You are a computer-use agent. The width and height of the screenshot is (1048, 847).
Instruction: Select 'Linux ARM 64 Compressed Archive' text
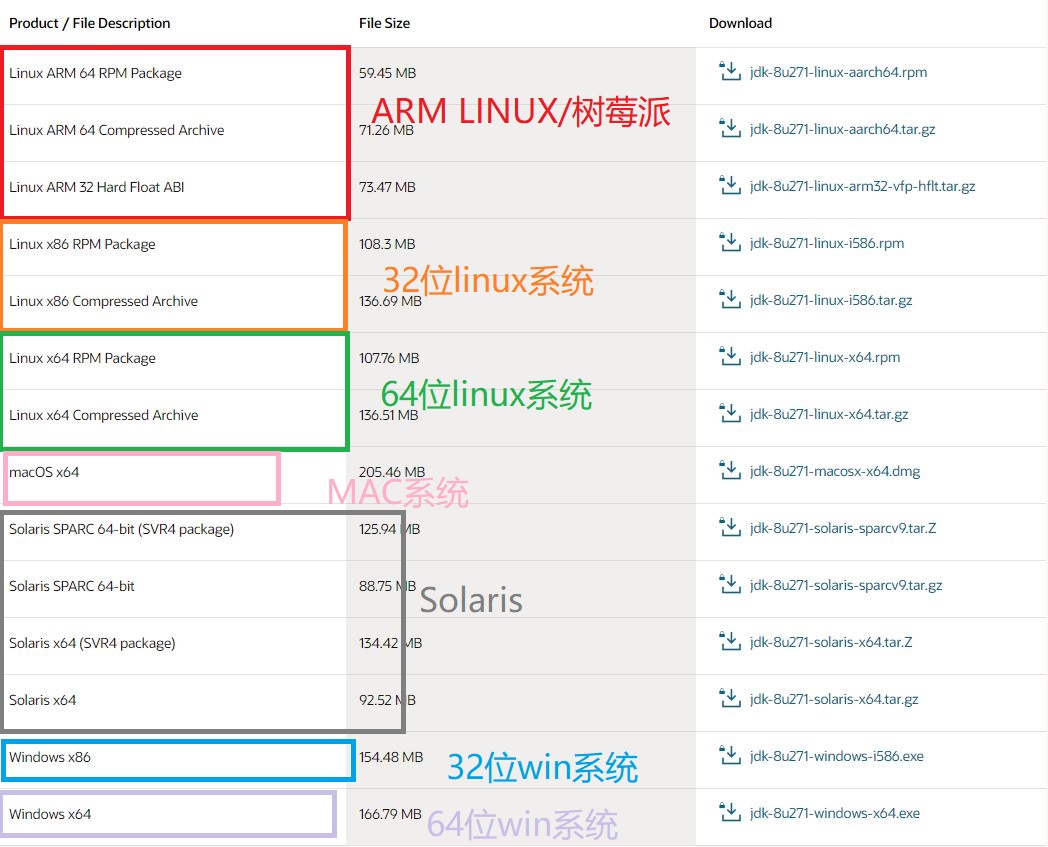click(116, 130)
